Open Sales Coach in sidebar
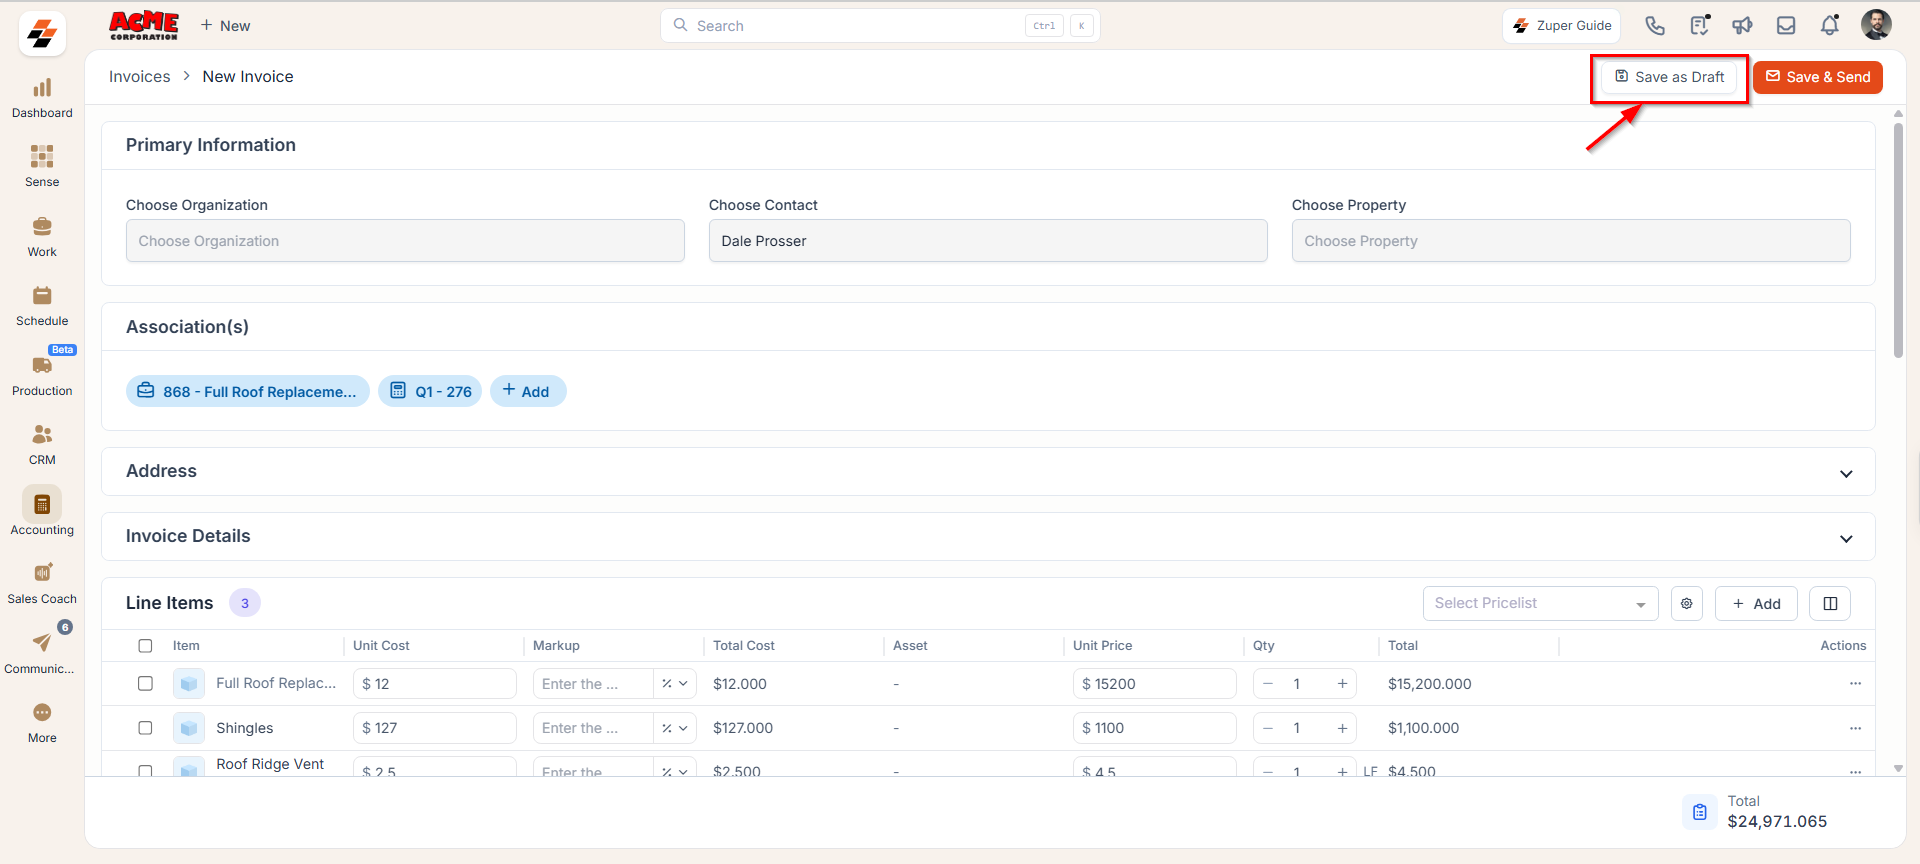This screenshot has width=1920, height=864. [x=42, y=585]
